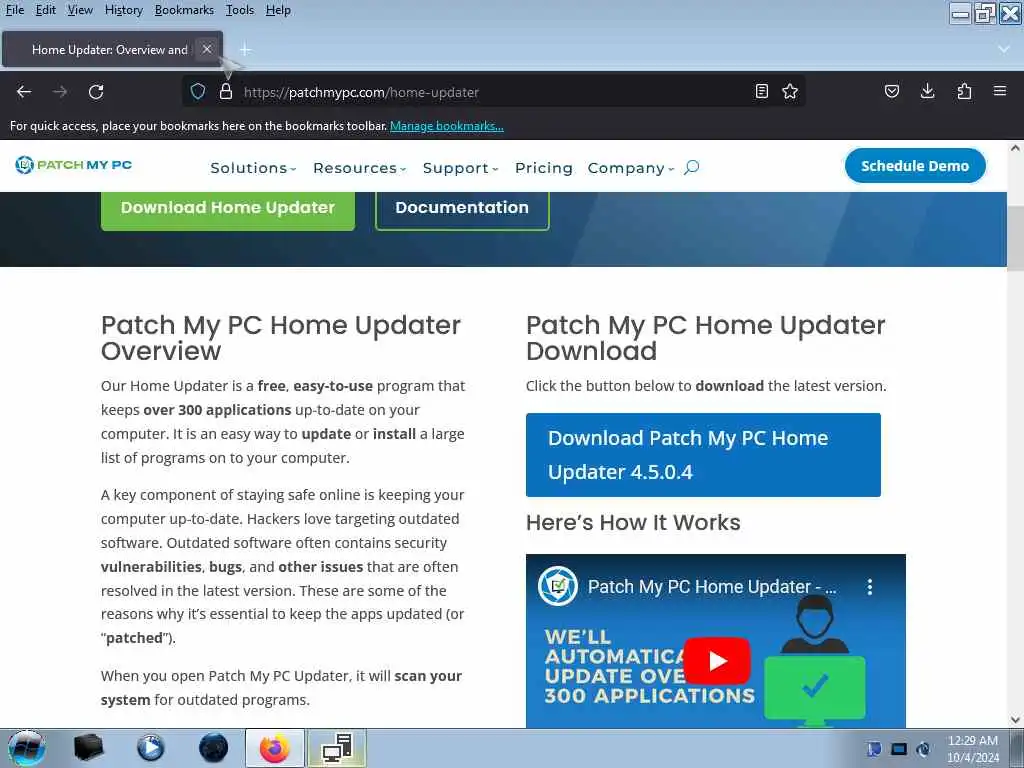Click the page vertical scrollbar thumb

[1015, 238]
